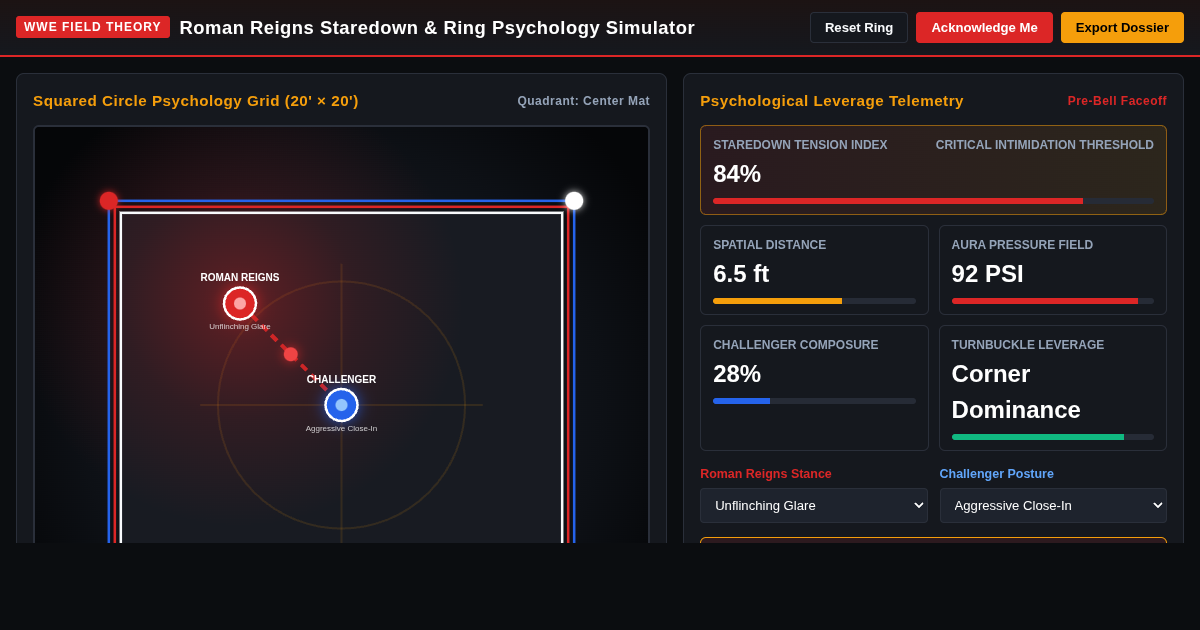Viewport: 1200px width, 630px height.
Task: Click the Pre-Bell Faceoff status label
Action: click(x=1117, y=101)
